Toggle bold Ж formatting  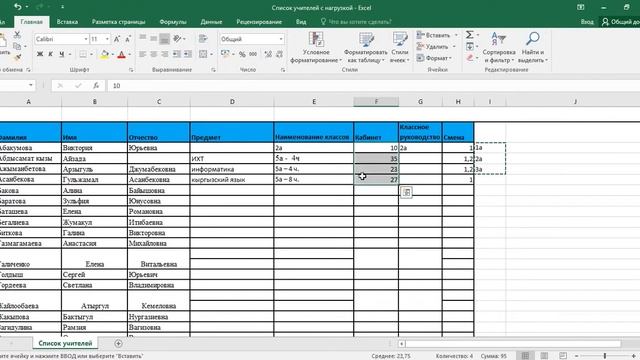coord(40,54)
